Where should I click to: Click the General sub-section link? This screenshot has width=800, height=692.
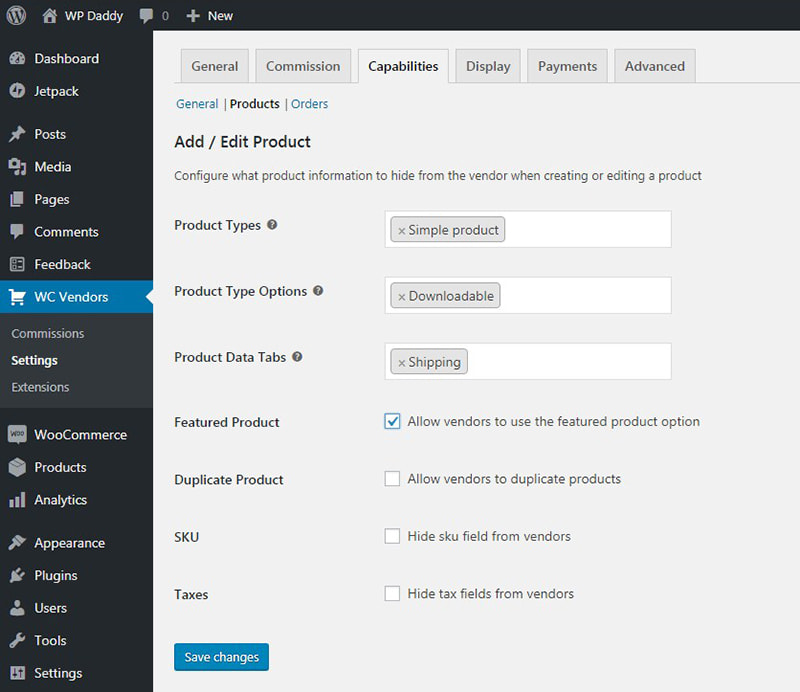pyautogui.click(x=197, y=104)
